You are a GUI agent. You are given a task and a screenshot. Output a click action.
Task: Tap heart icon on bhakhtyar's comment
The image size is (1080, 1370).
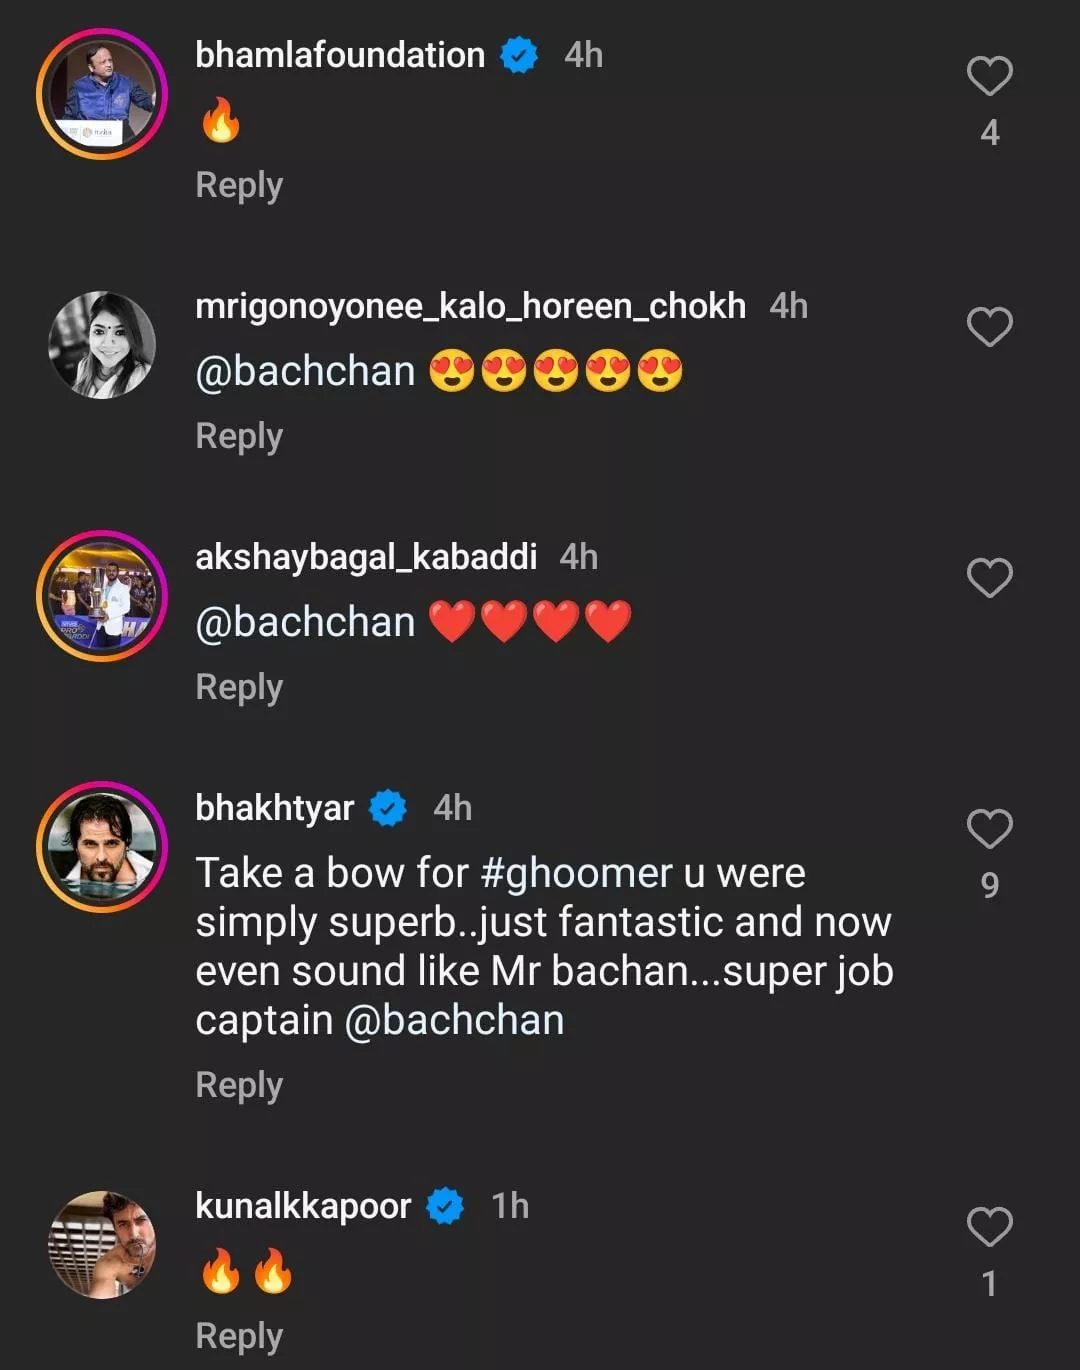click(989, 830)
